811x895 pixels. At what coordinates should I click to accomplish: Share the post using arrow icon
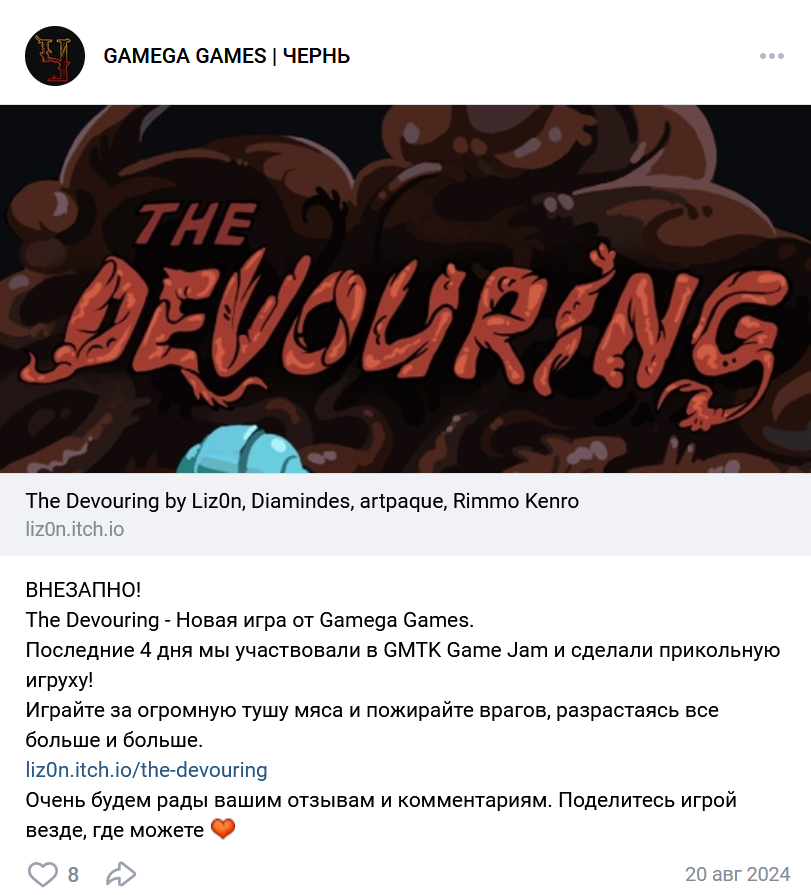pyautogui.click(x=122, y=874)
